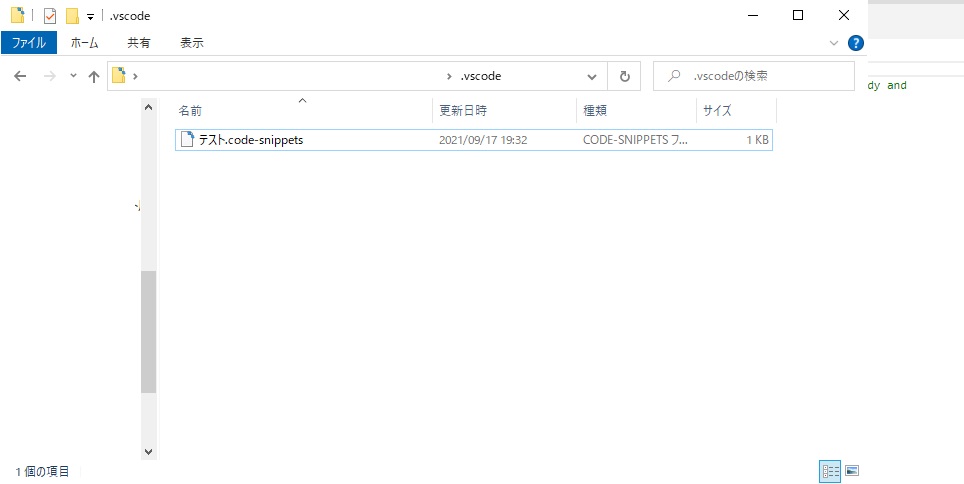
Task: Minimize the .vscode Explorer window
Action: [752, 15]
